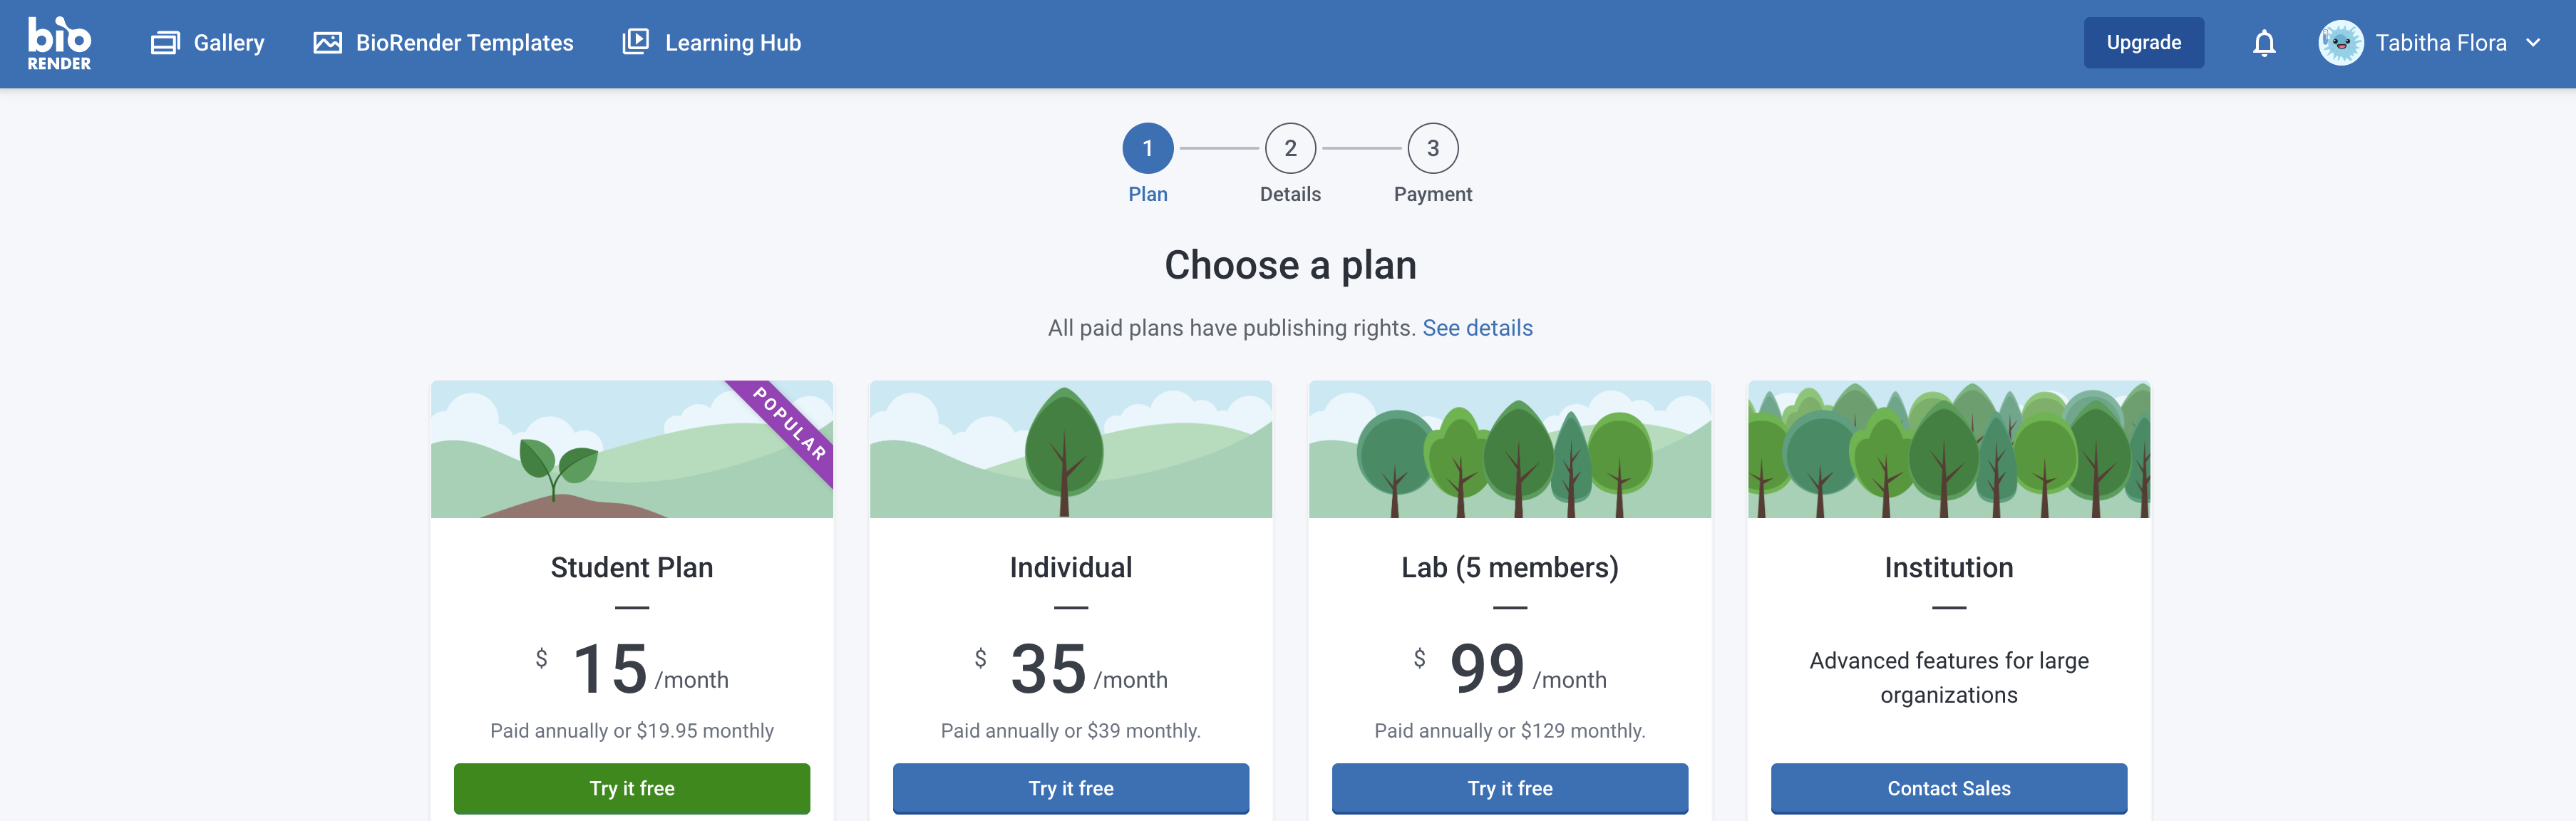
Task: Expand the user account dropdown chevron
Action: [2533, 43]
